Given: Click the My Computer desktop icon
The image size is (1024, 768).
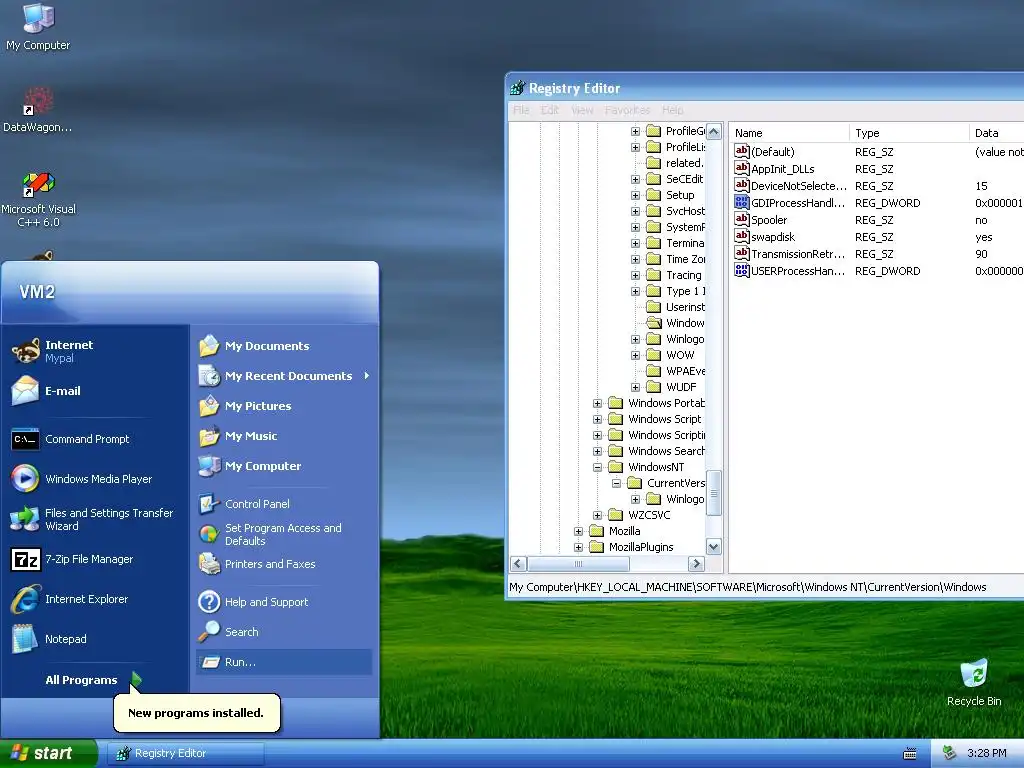Looking at the screenshot, I should coord(38,27).
